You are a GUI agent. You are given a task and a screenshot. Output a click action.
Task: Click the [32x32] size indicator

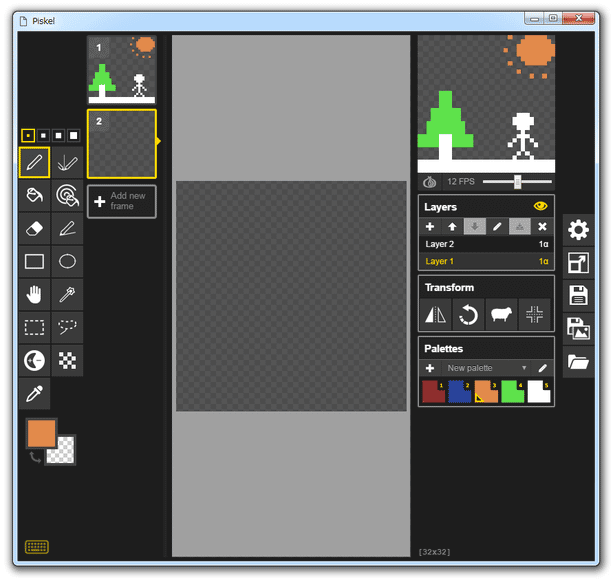tap(434, 552)
